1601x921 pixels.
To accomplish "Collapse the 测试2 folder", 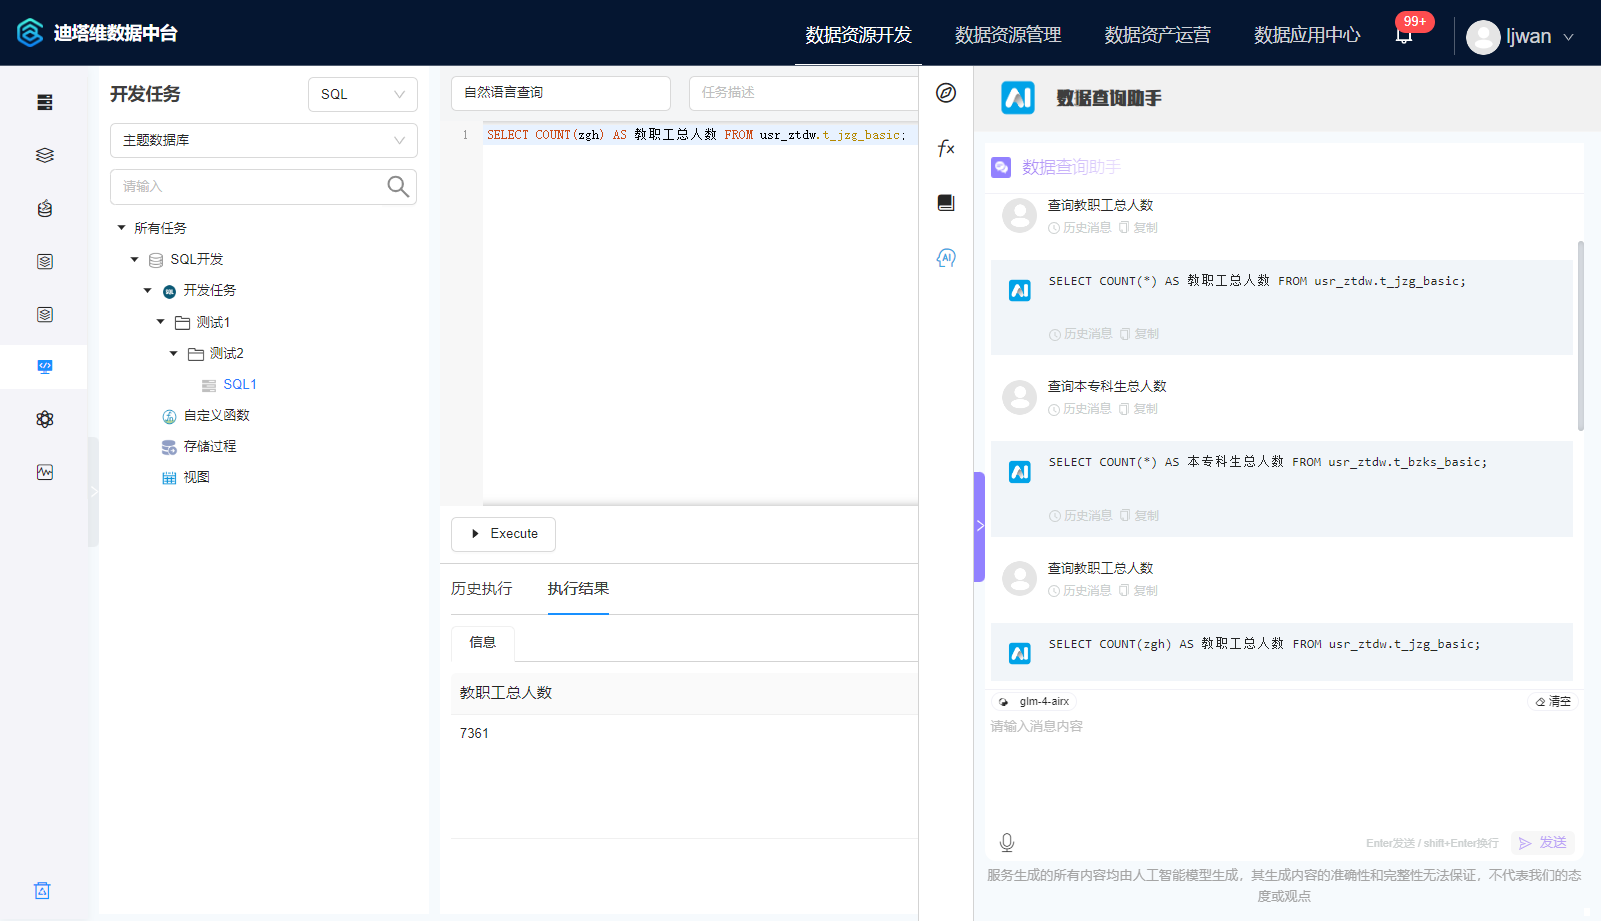I will coord(174,354).
